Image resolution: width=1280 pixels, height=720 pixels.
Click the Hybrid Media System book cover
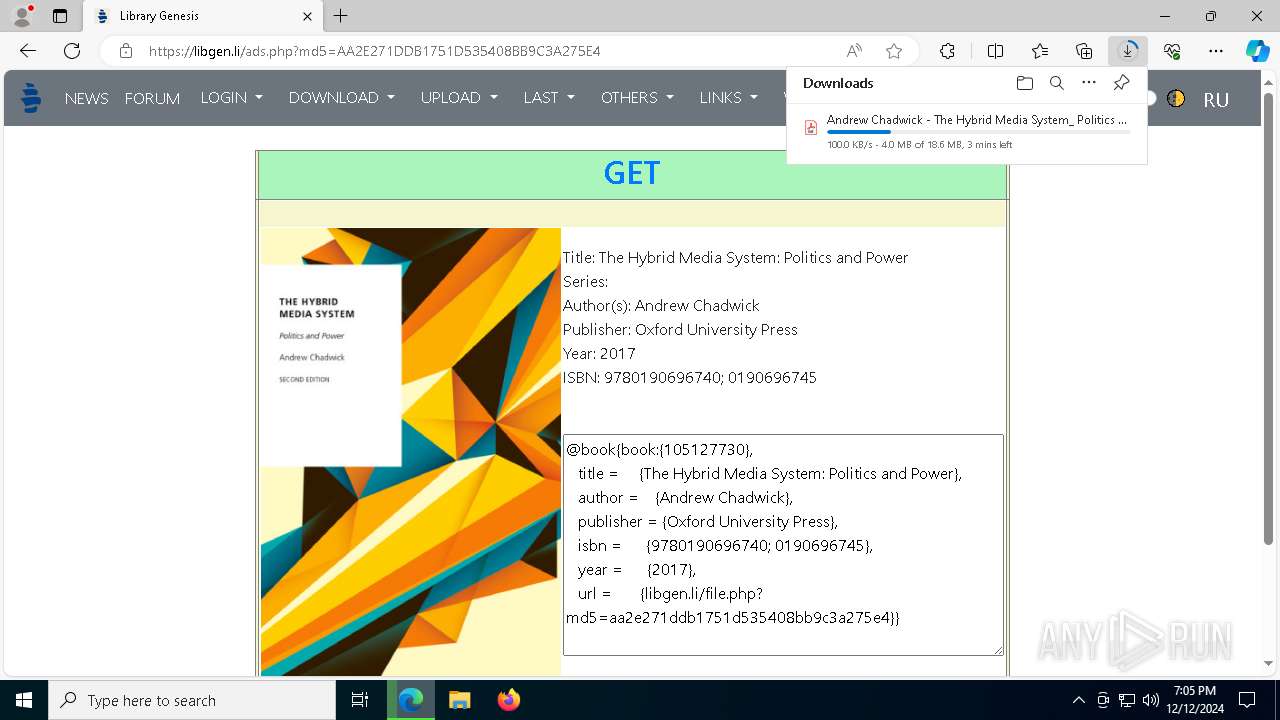click(x=411, y=452)
